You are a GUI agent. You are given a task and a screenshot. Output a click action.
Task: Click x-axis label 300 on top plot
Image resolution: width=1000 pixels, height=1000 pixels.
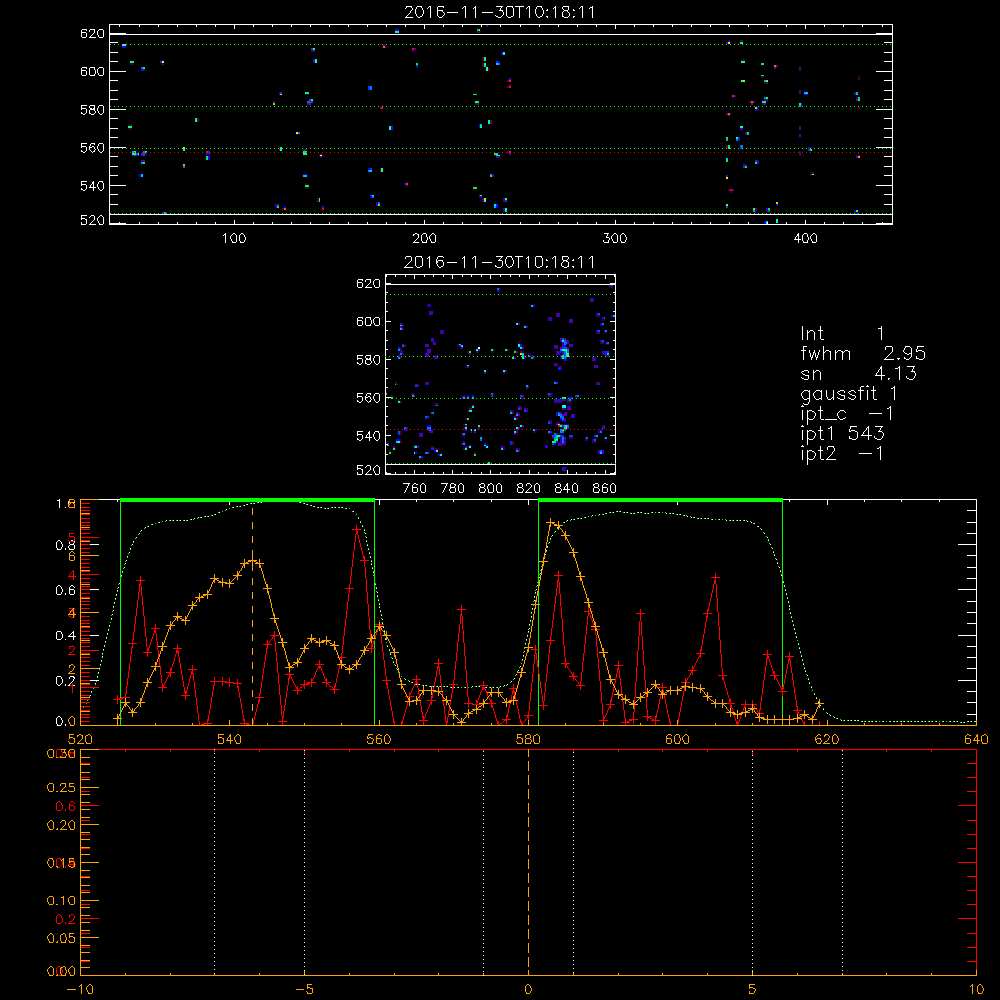coord(615,238)
